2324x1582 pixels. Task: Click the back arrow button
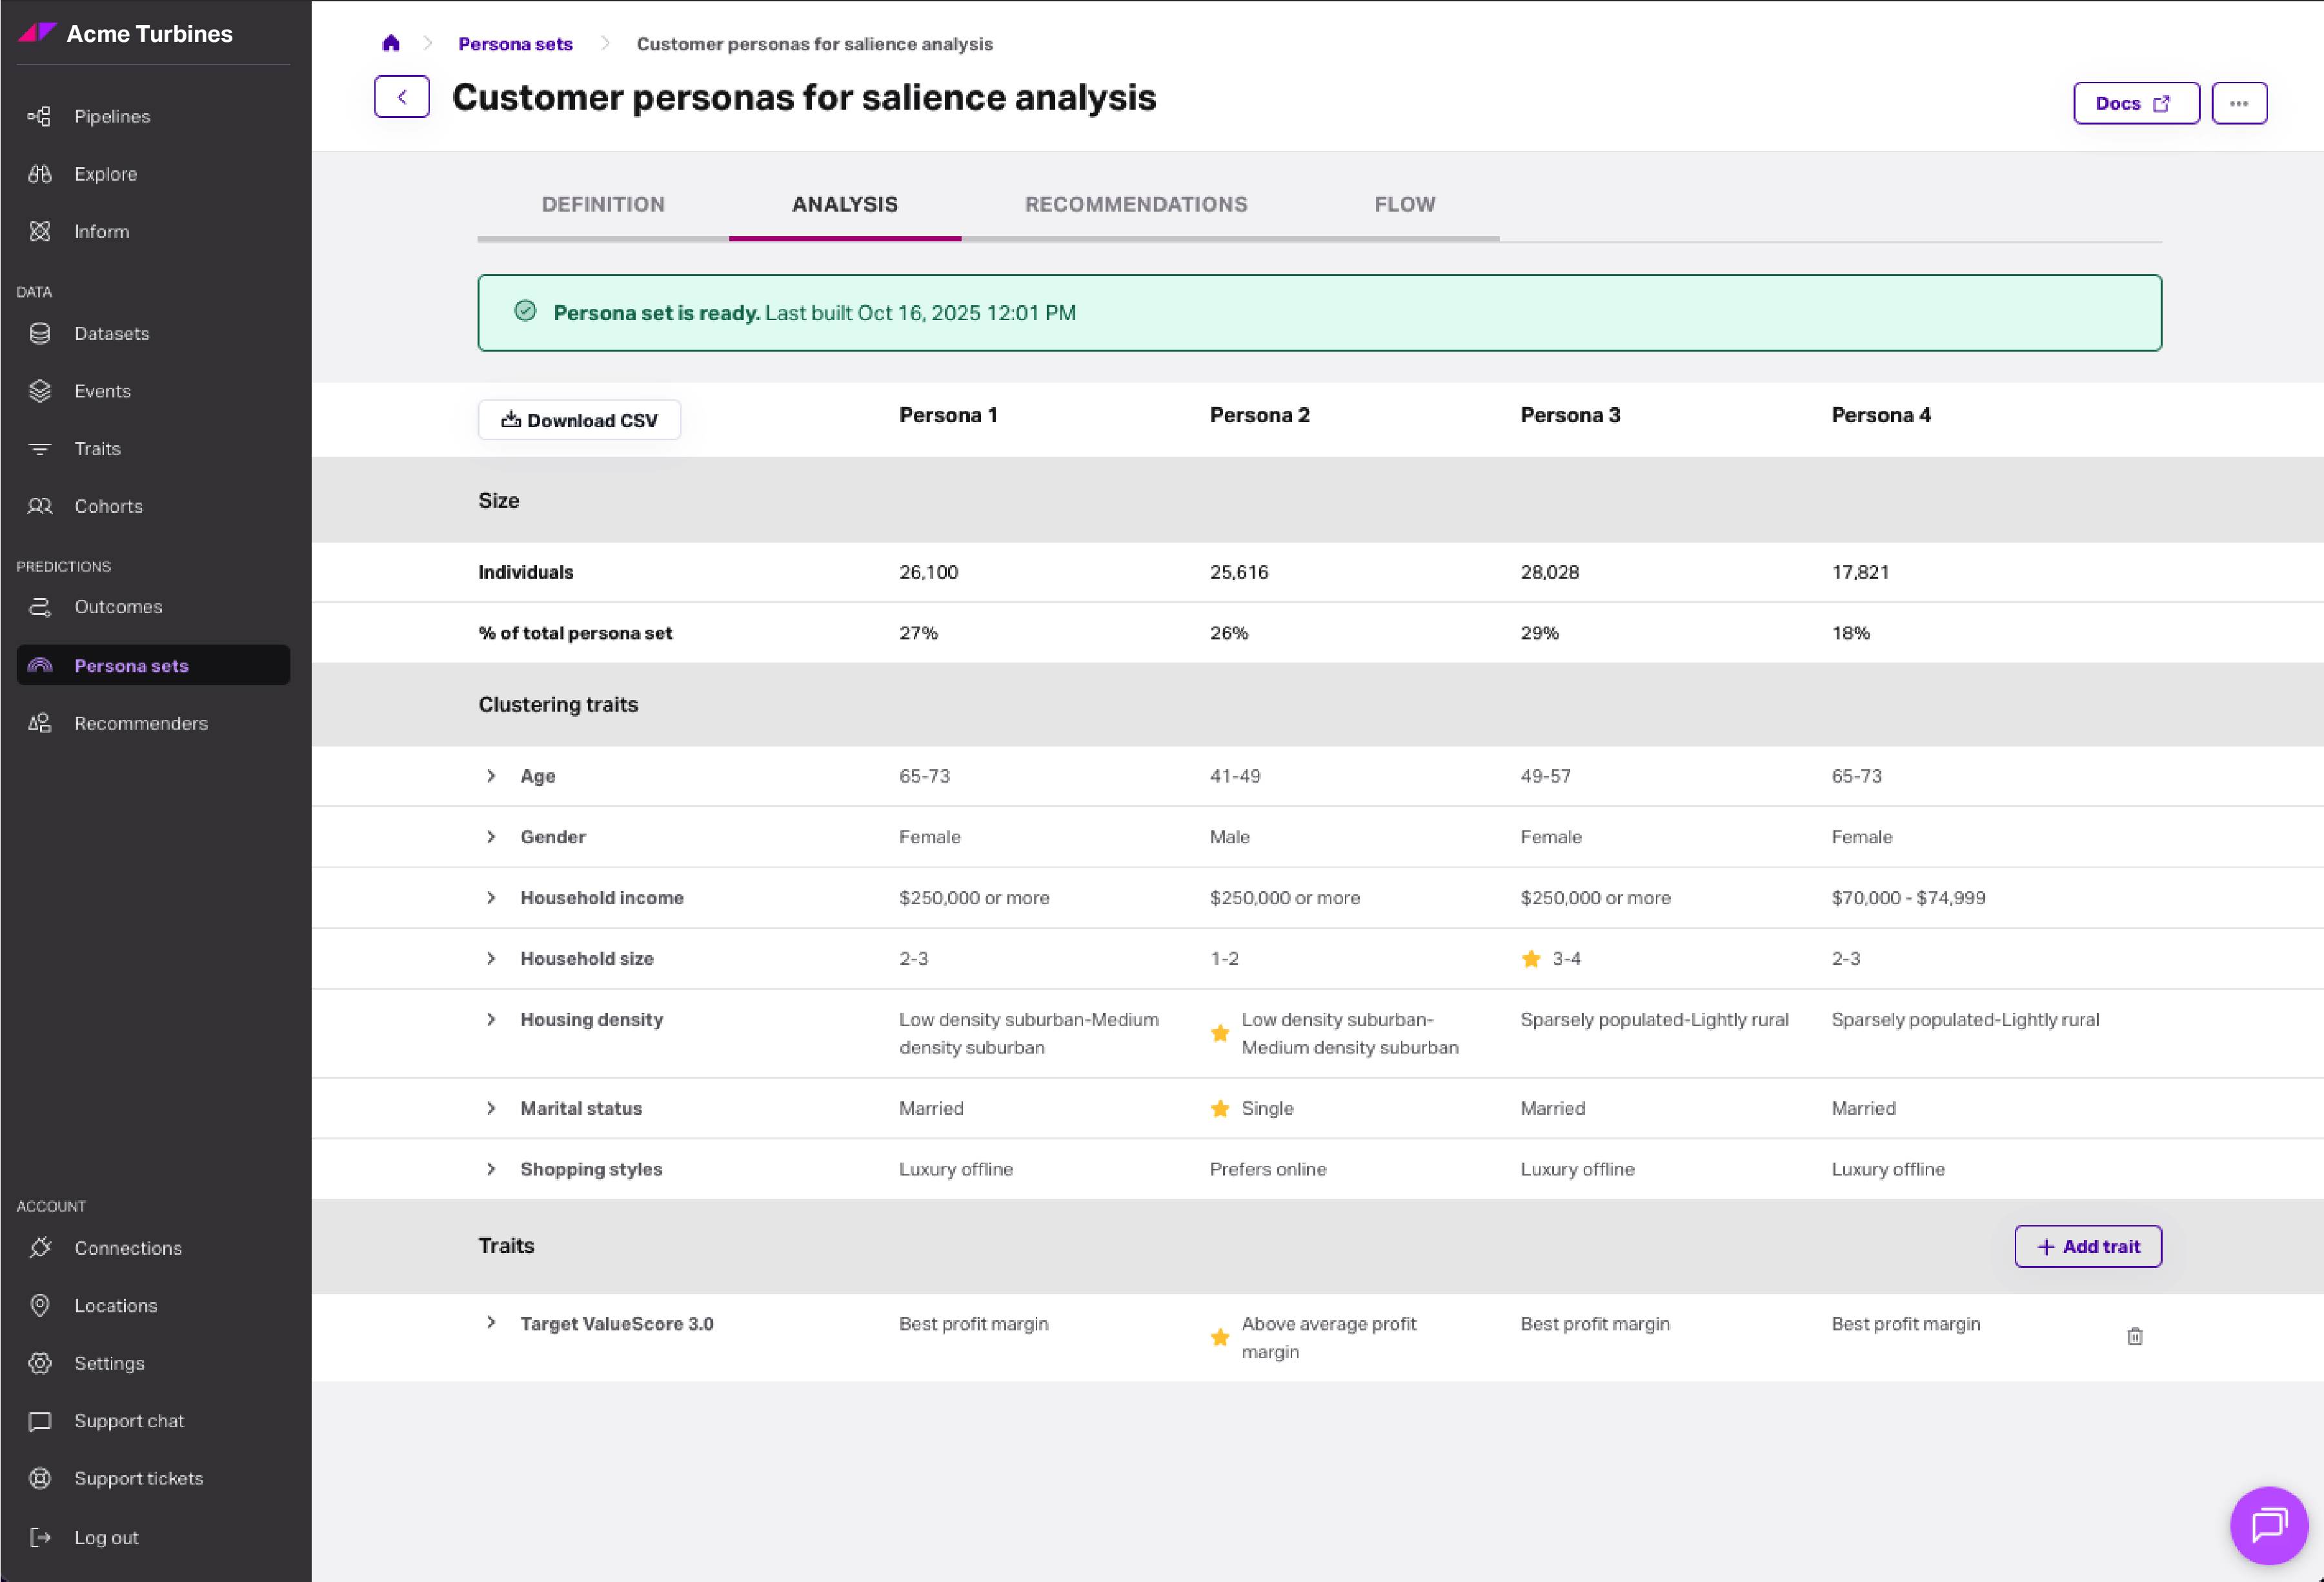pyautogui.click(x=402, y=97)
